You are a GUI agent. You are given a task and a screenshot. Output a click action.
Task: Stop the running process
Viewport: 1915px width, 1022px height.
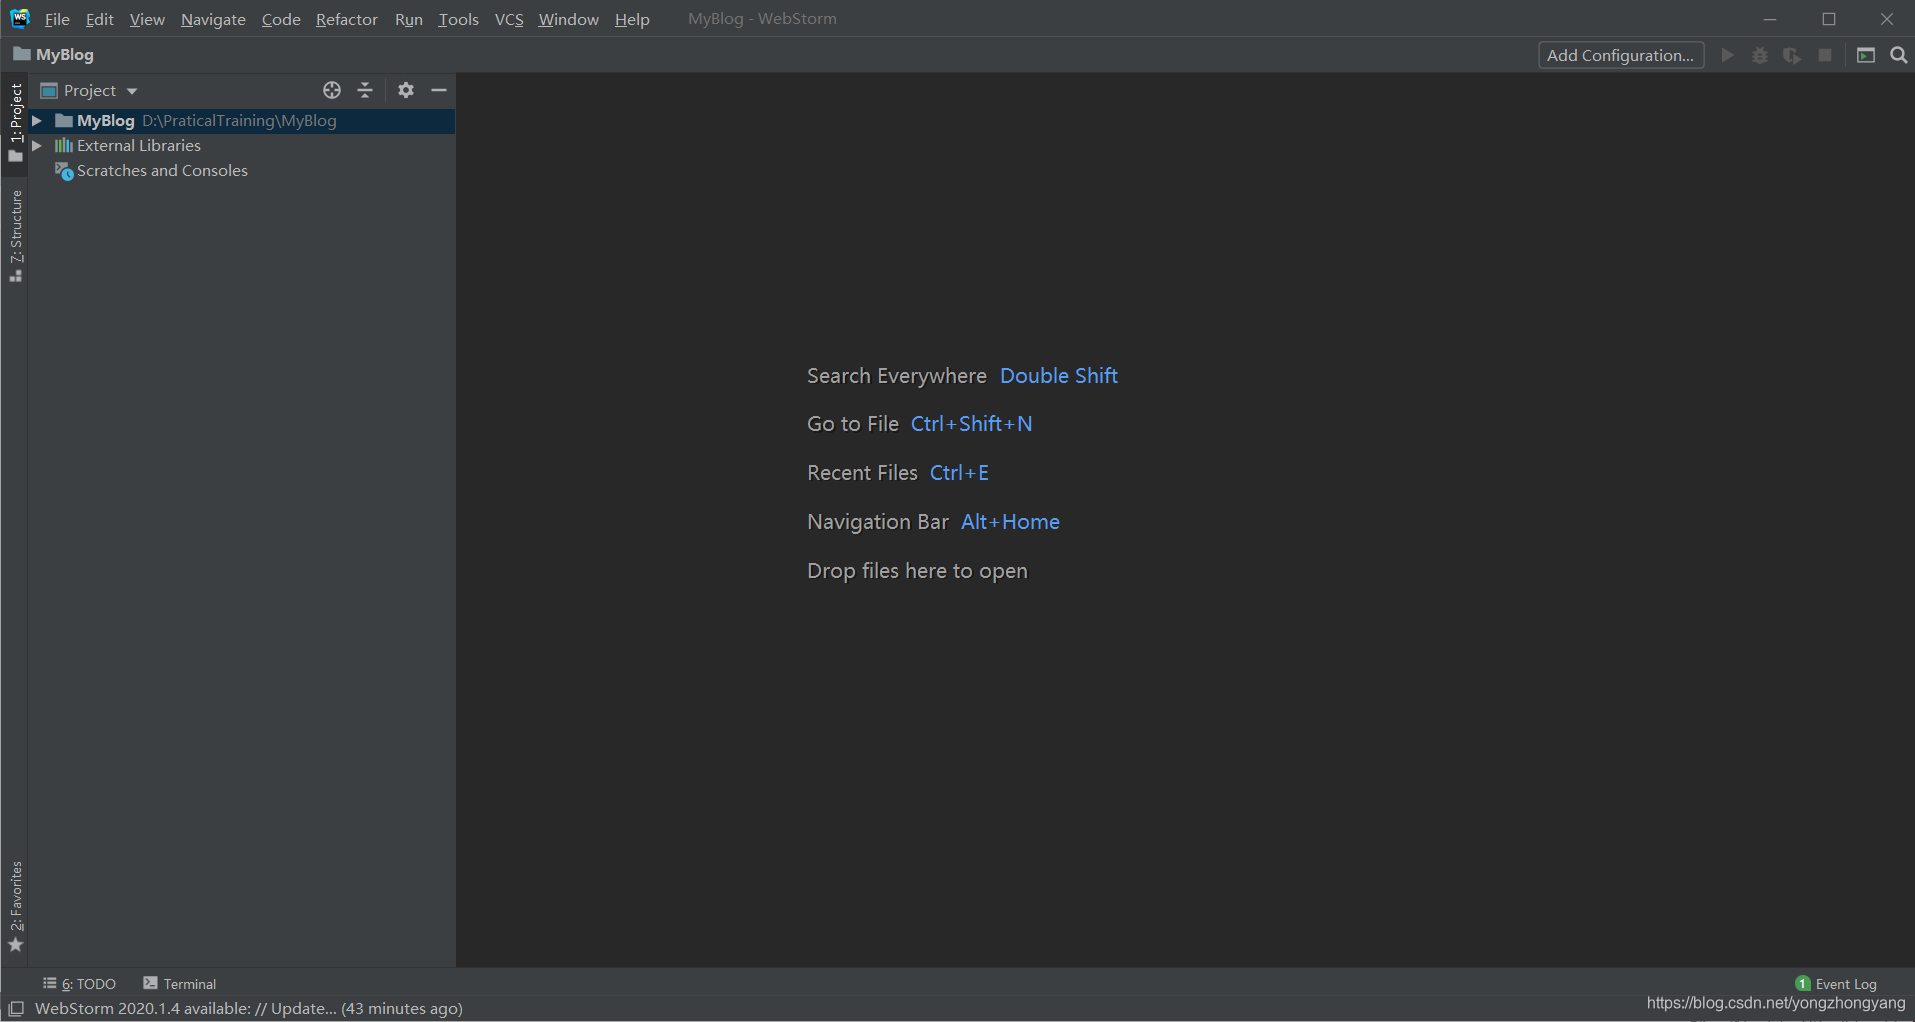1825,55
